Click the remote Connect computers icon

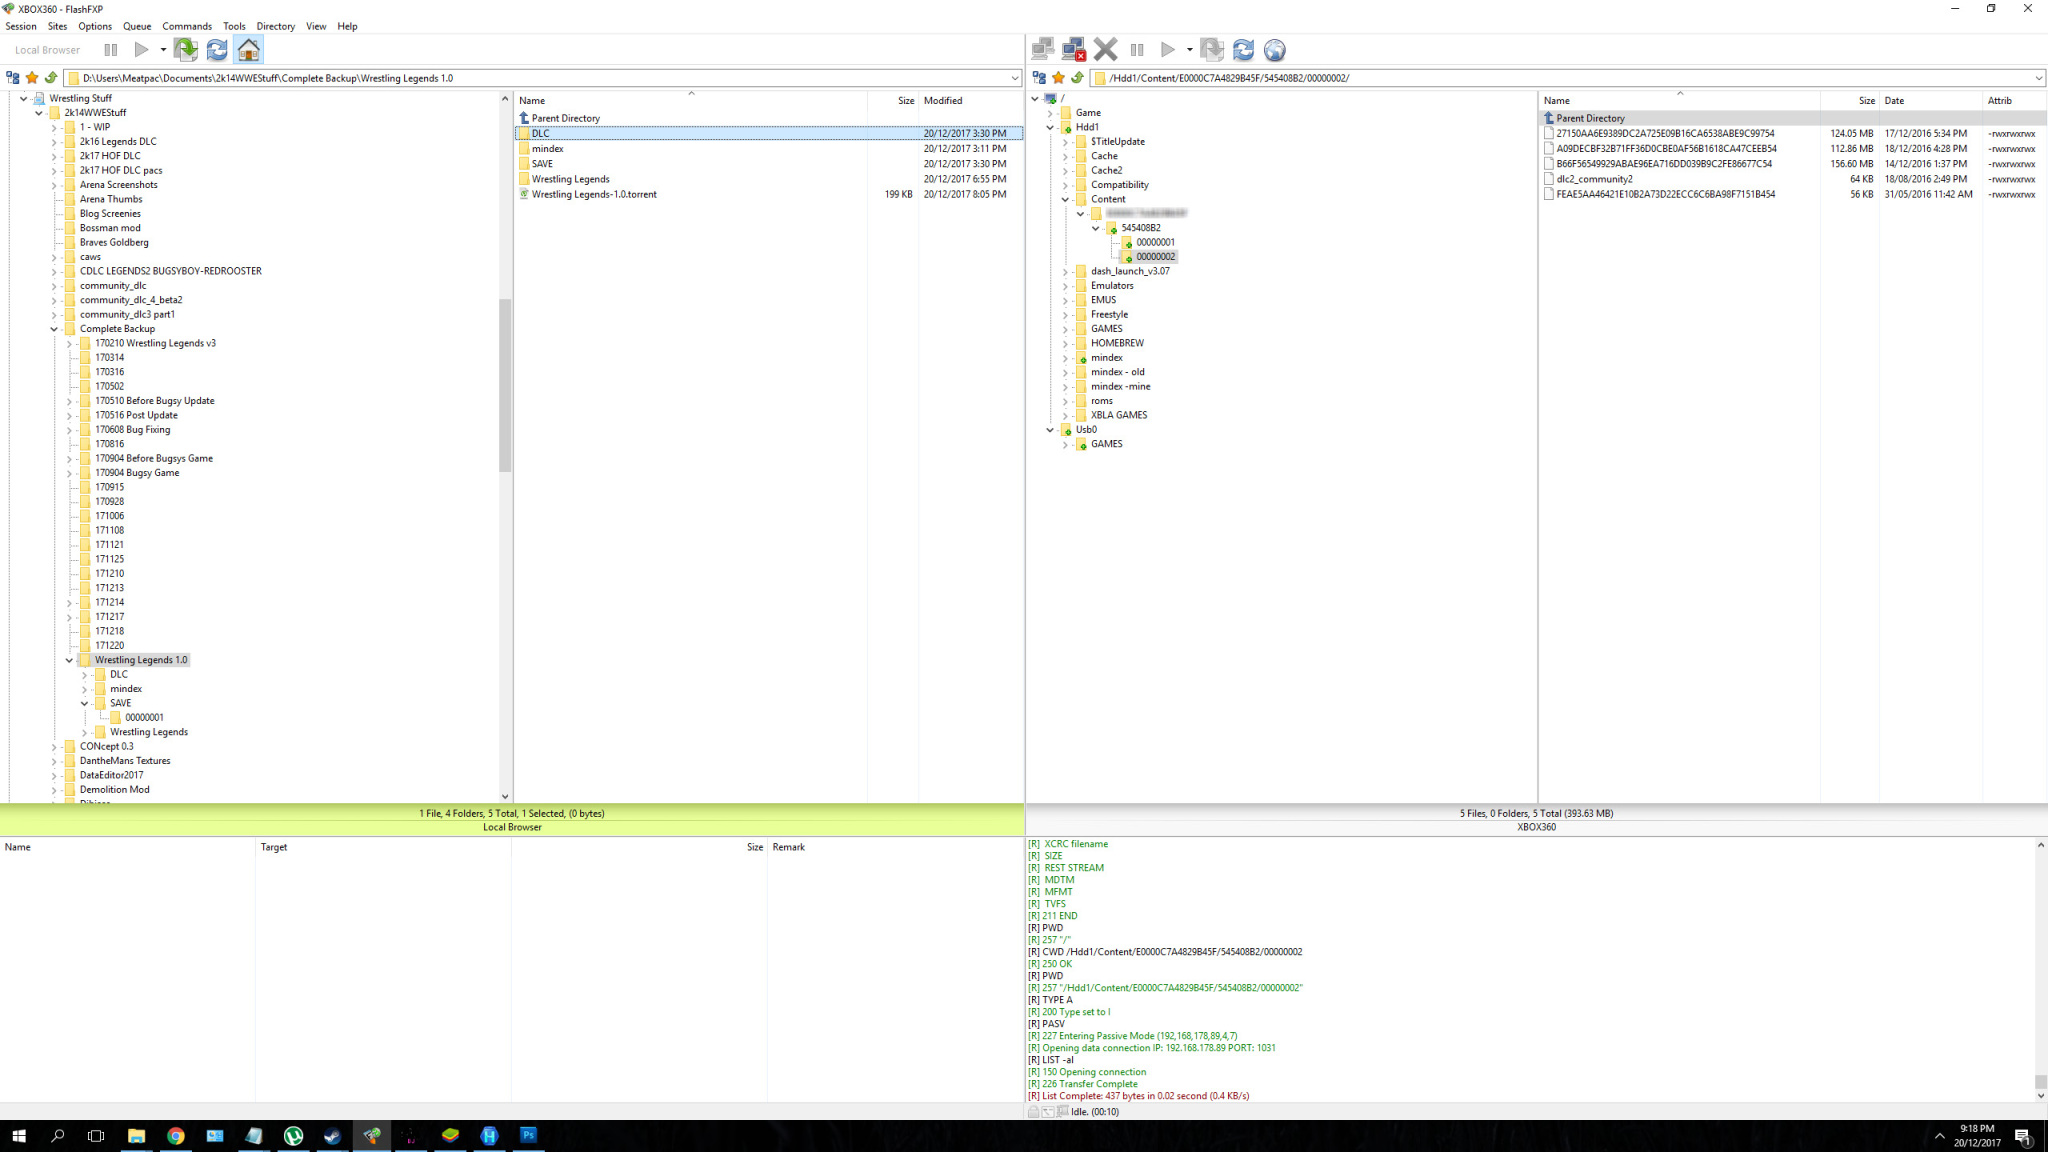(x=1043, y=50)
